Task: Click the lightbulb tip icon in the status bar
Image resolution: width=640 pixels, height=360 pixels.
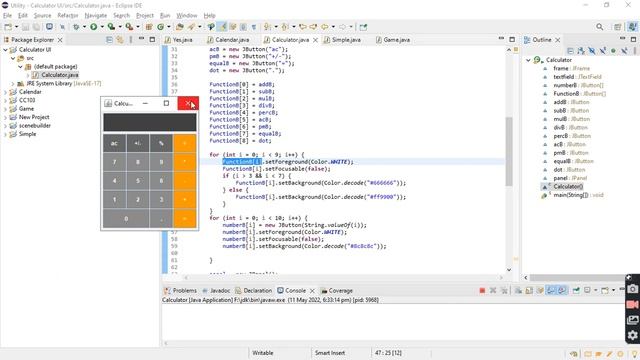Action: (x=635, y=353)
